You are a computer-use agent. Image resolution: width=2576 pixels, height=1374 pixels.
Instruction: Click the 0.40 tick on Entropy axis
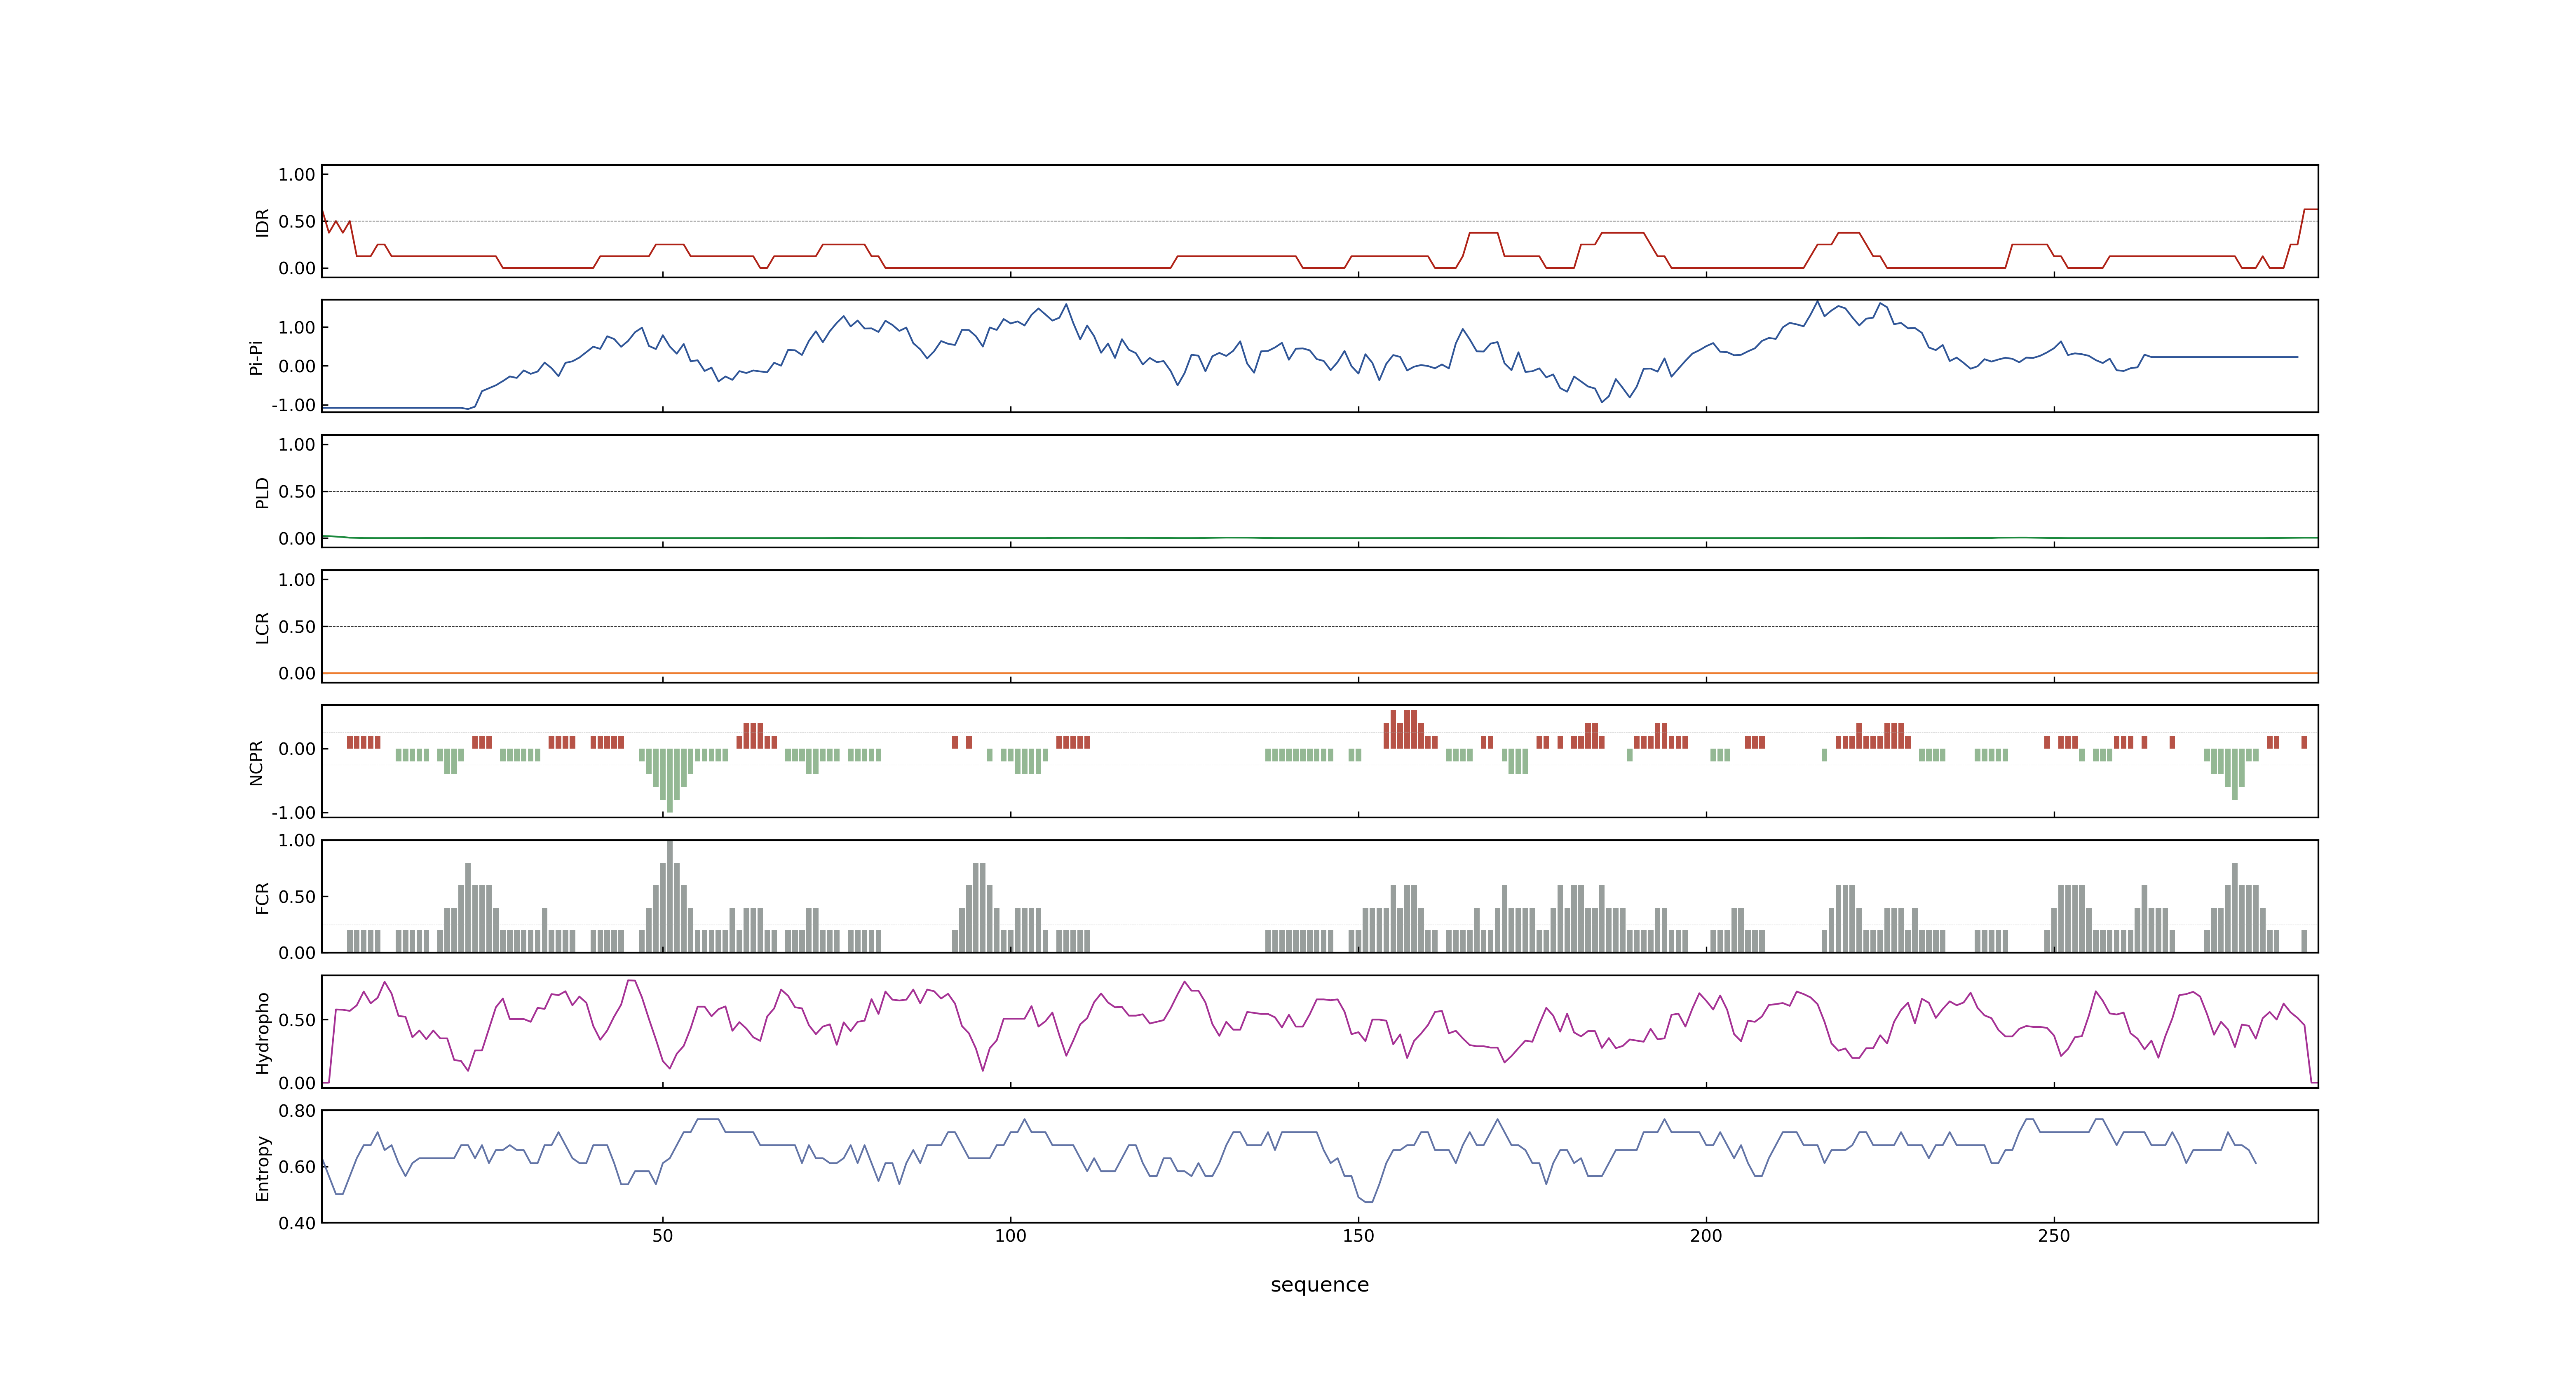point(297,1223)
